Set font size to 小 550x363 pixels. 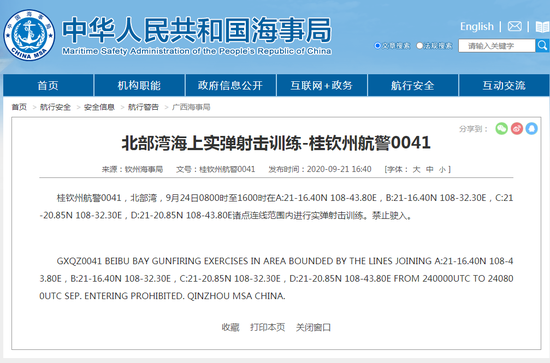point(442,169)
